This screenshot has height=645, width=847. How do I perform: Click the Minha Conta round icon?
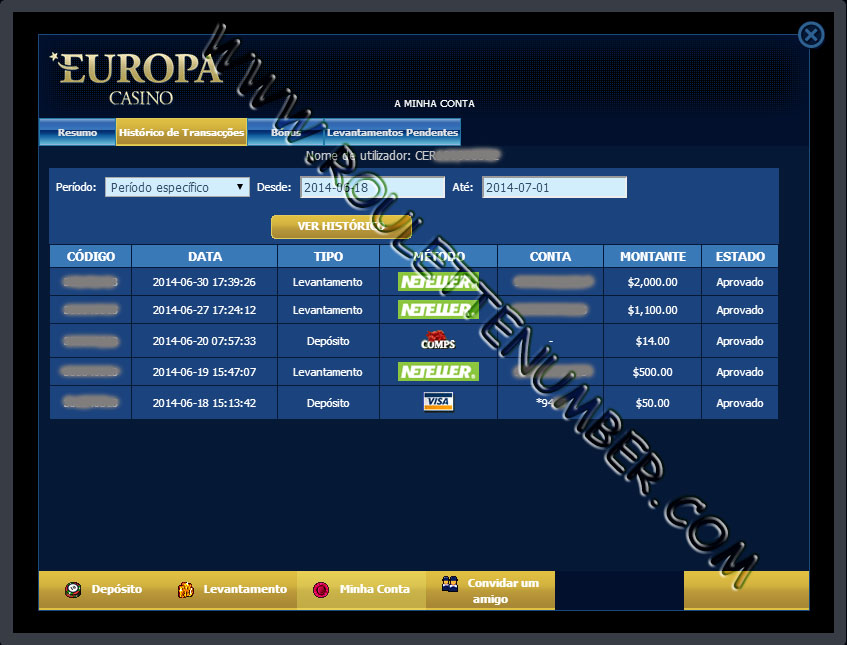pos(321,589)
